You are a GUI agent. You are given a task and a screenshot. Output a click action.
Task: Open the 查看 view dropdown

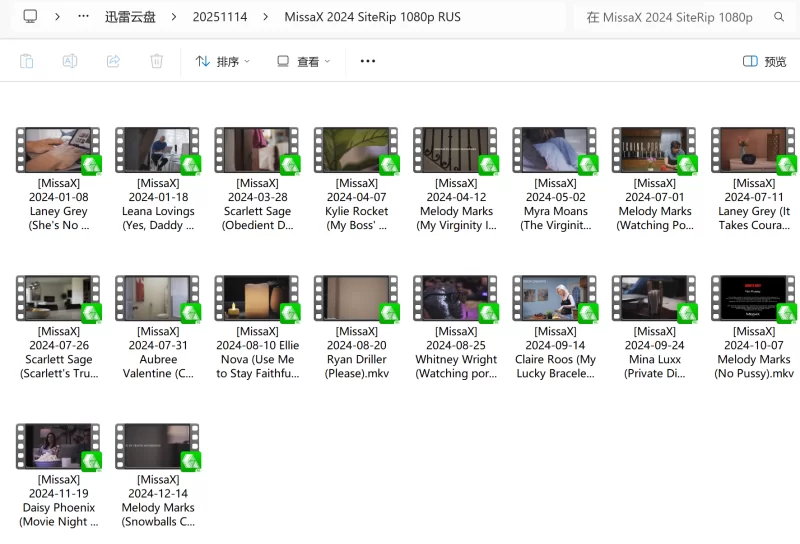(304, 62)
